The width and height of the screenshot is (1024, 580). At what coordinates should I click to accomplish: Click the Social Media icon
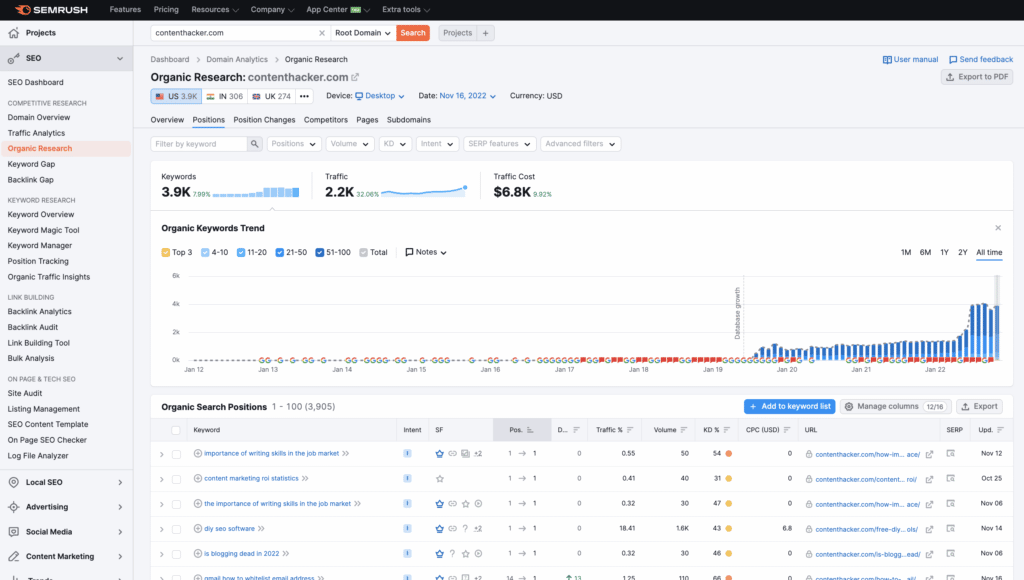coord(14,532)
